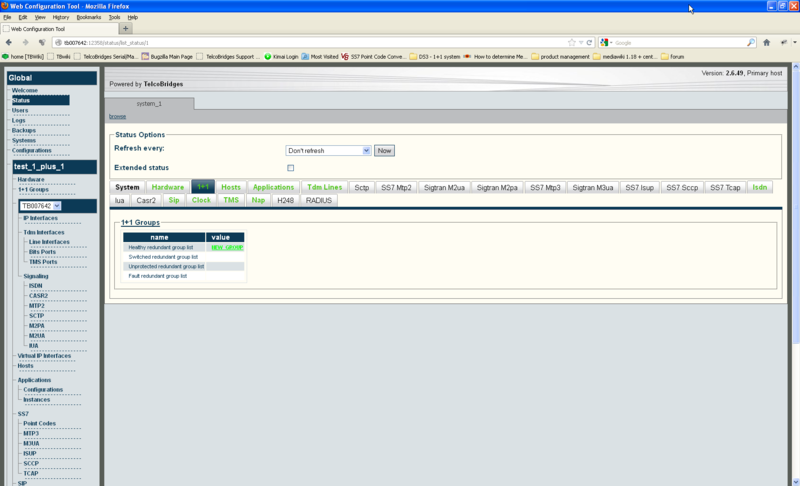Open Backups in the Global menu

(23, 131)
